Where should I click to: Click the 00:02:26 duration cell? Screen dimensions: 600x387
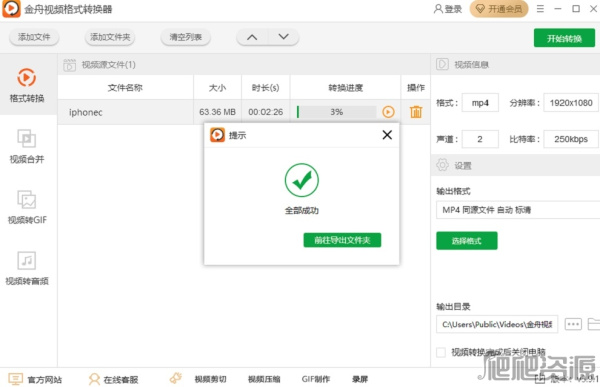pos(266,112)
